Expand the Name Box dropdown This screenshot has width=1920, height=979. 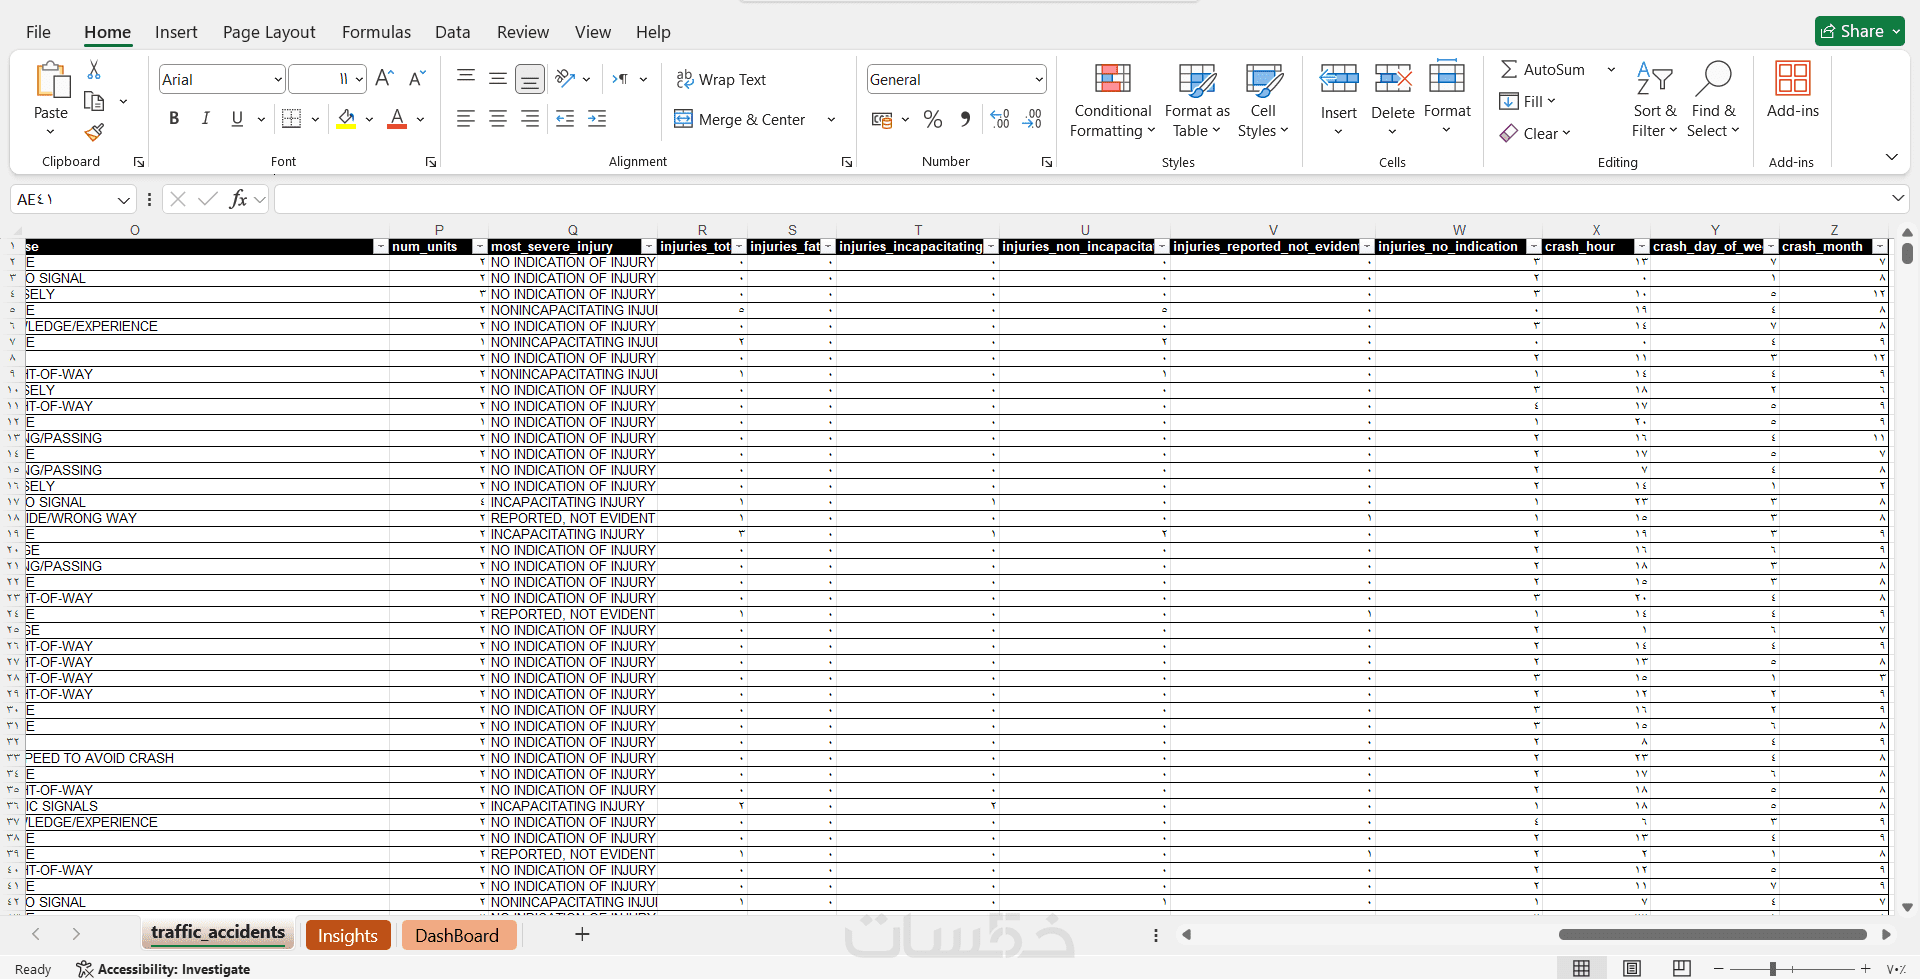point(123,200)
